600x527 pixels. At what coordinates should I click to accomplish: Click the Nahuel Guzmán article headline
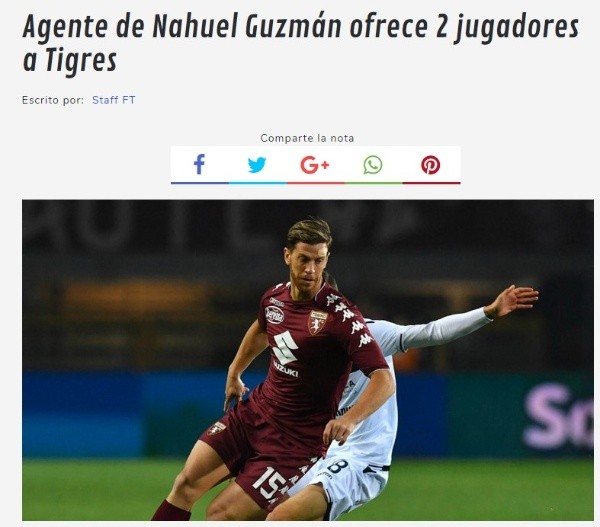pos(300,43)
